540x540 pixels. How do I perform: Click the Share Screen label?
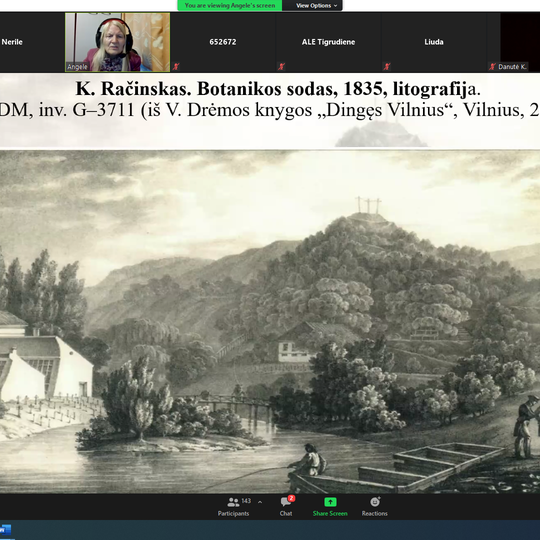point(330,513)
